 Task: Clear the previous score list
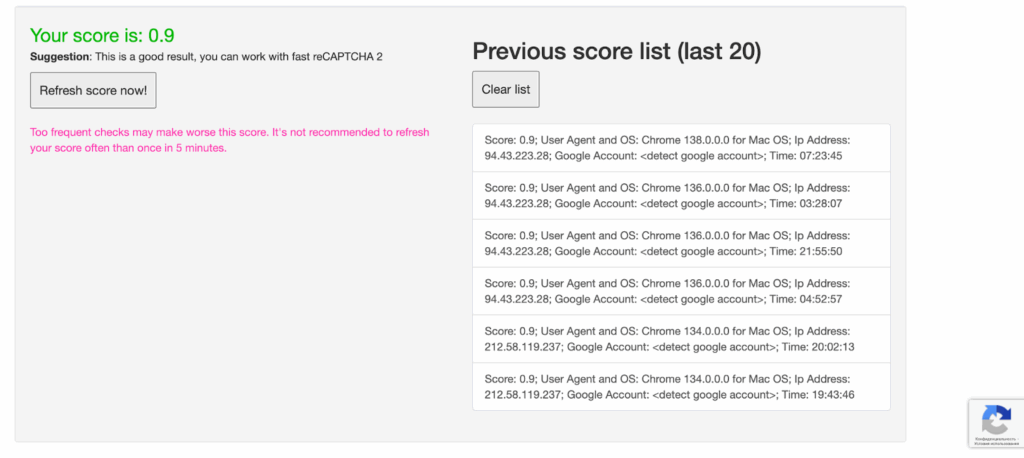click(x=506, y=90)
